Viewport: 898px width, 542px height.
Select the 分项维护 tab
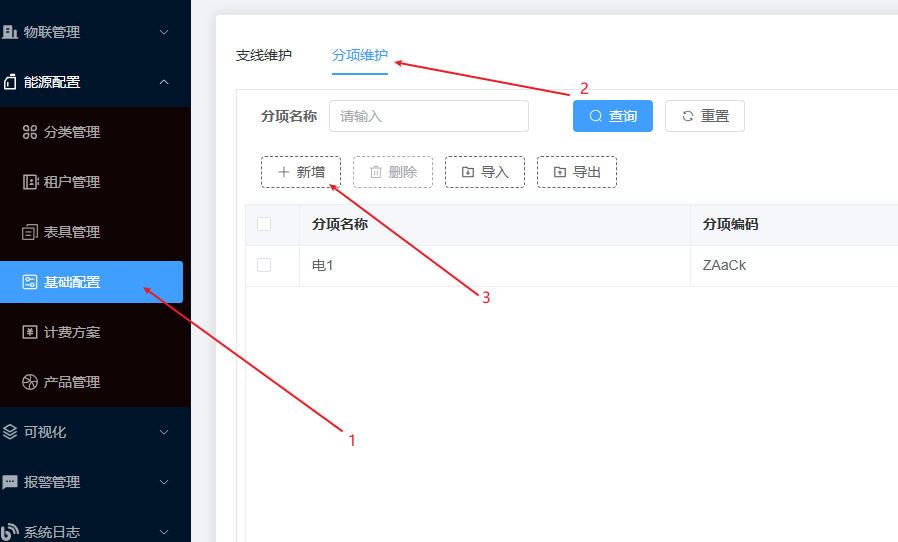360,56
